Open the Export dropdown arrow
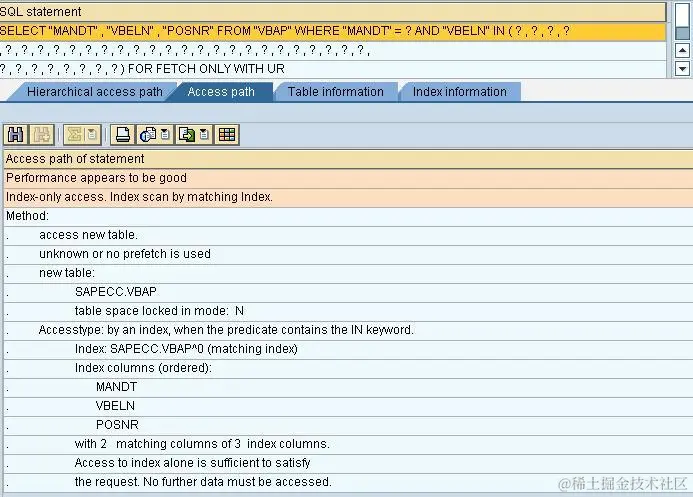693x497 pixels. click(204, 135)
